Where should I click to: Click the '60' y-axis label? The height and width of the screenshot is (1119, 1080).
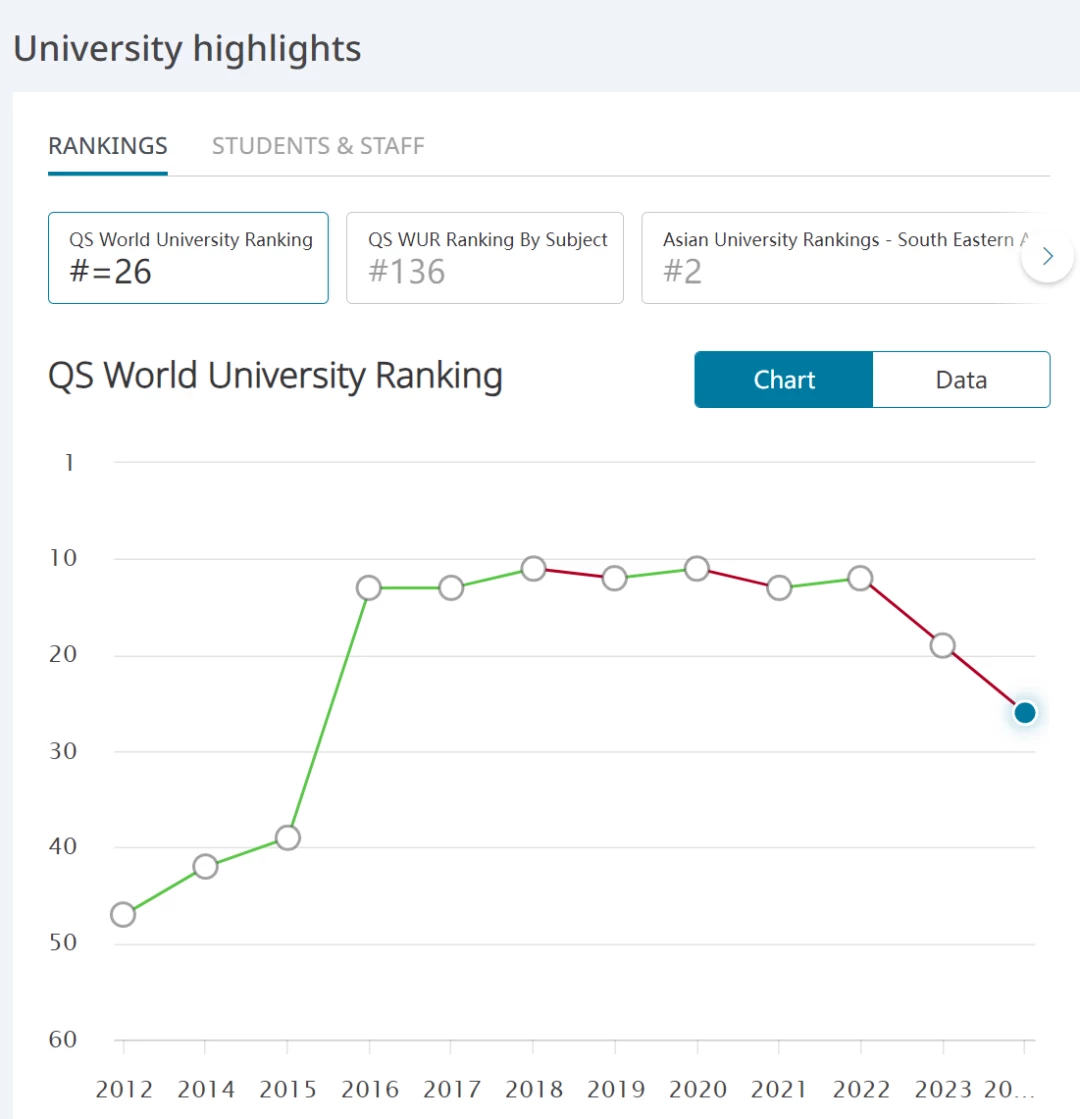pyautogui.click(x=63, y=1040)
